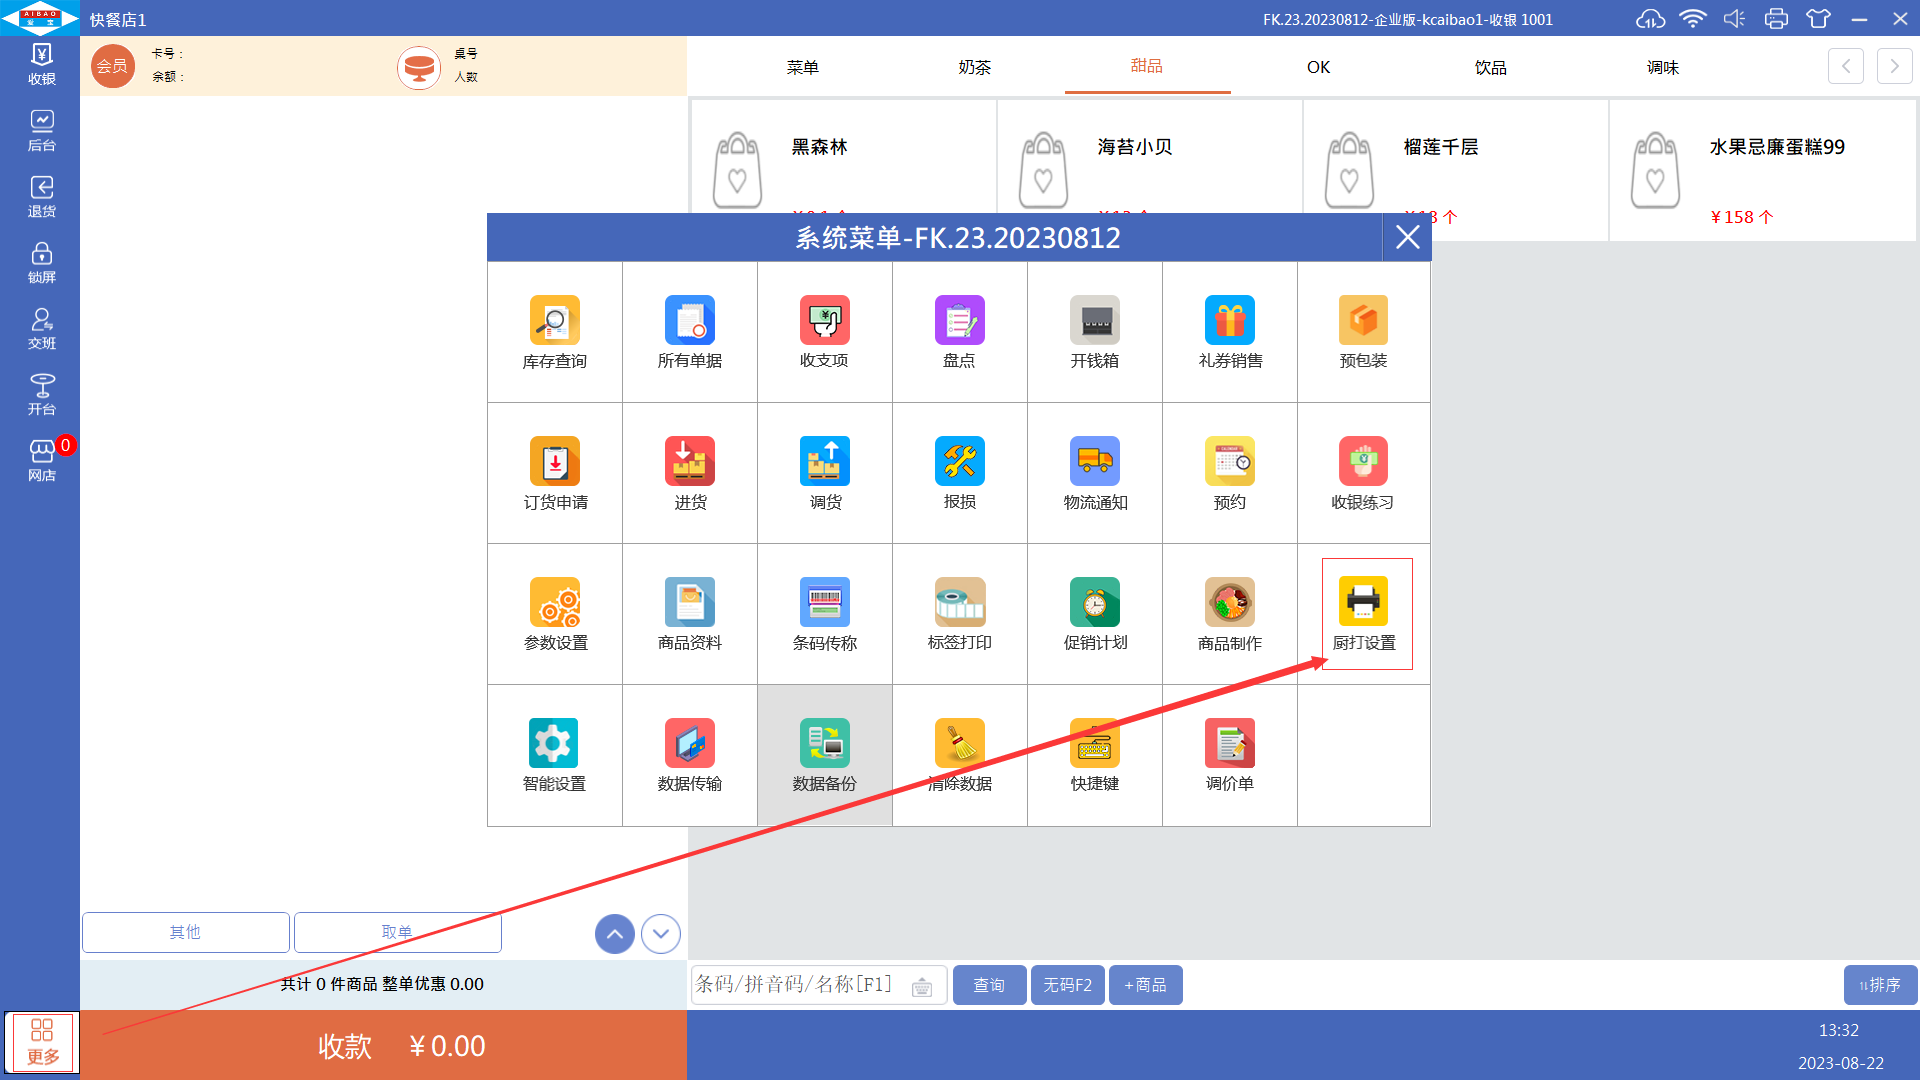Select the OK category tab

tap(1318, 67)
